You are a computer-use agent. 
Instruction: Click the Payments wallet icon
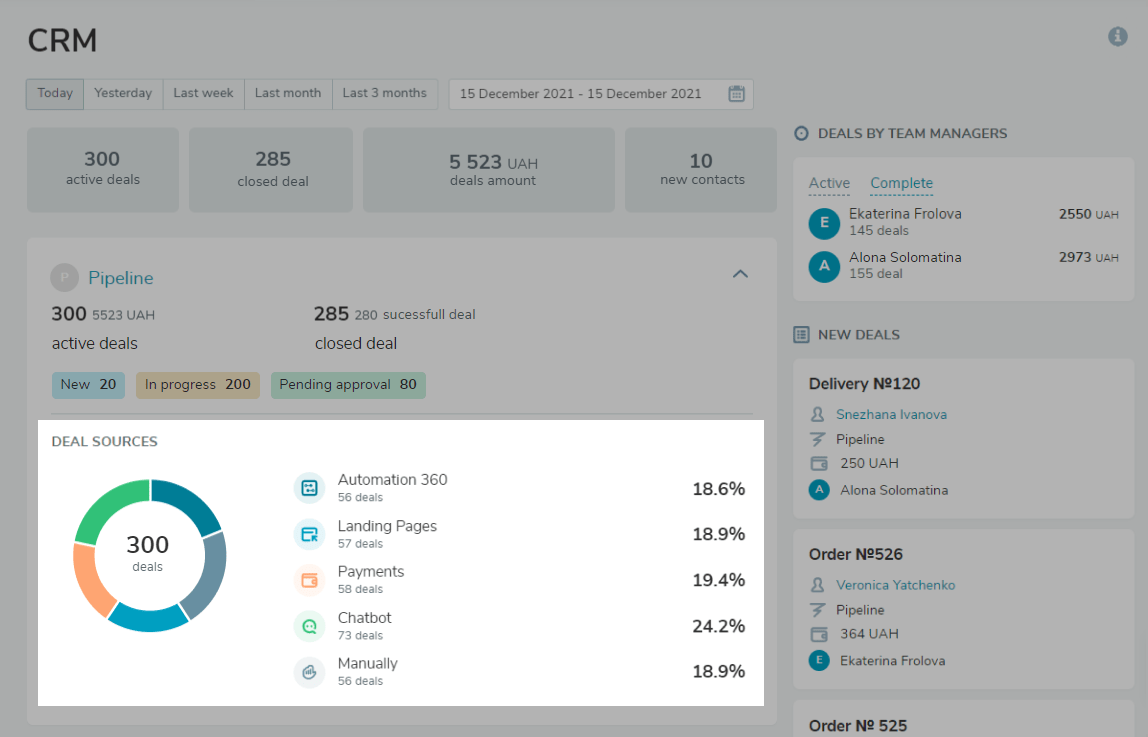tap(310, 579)
